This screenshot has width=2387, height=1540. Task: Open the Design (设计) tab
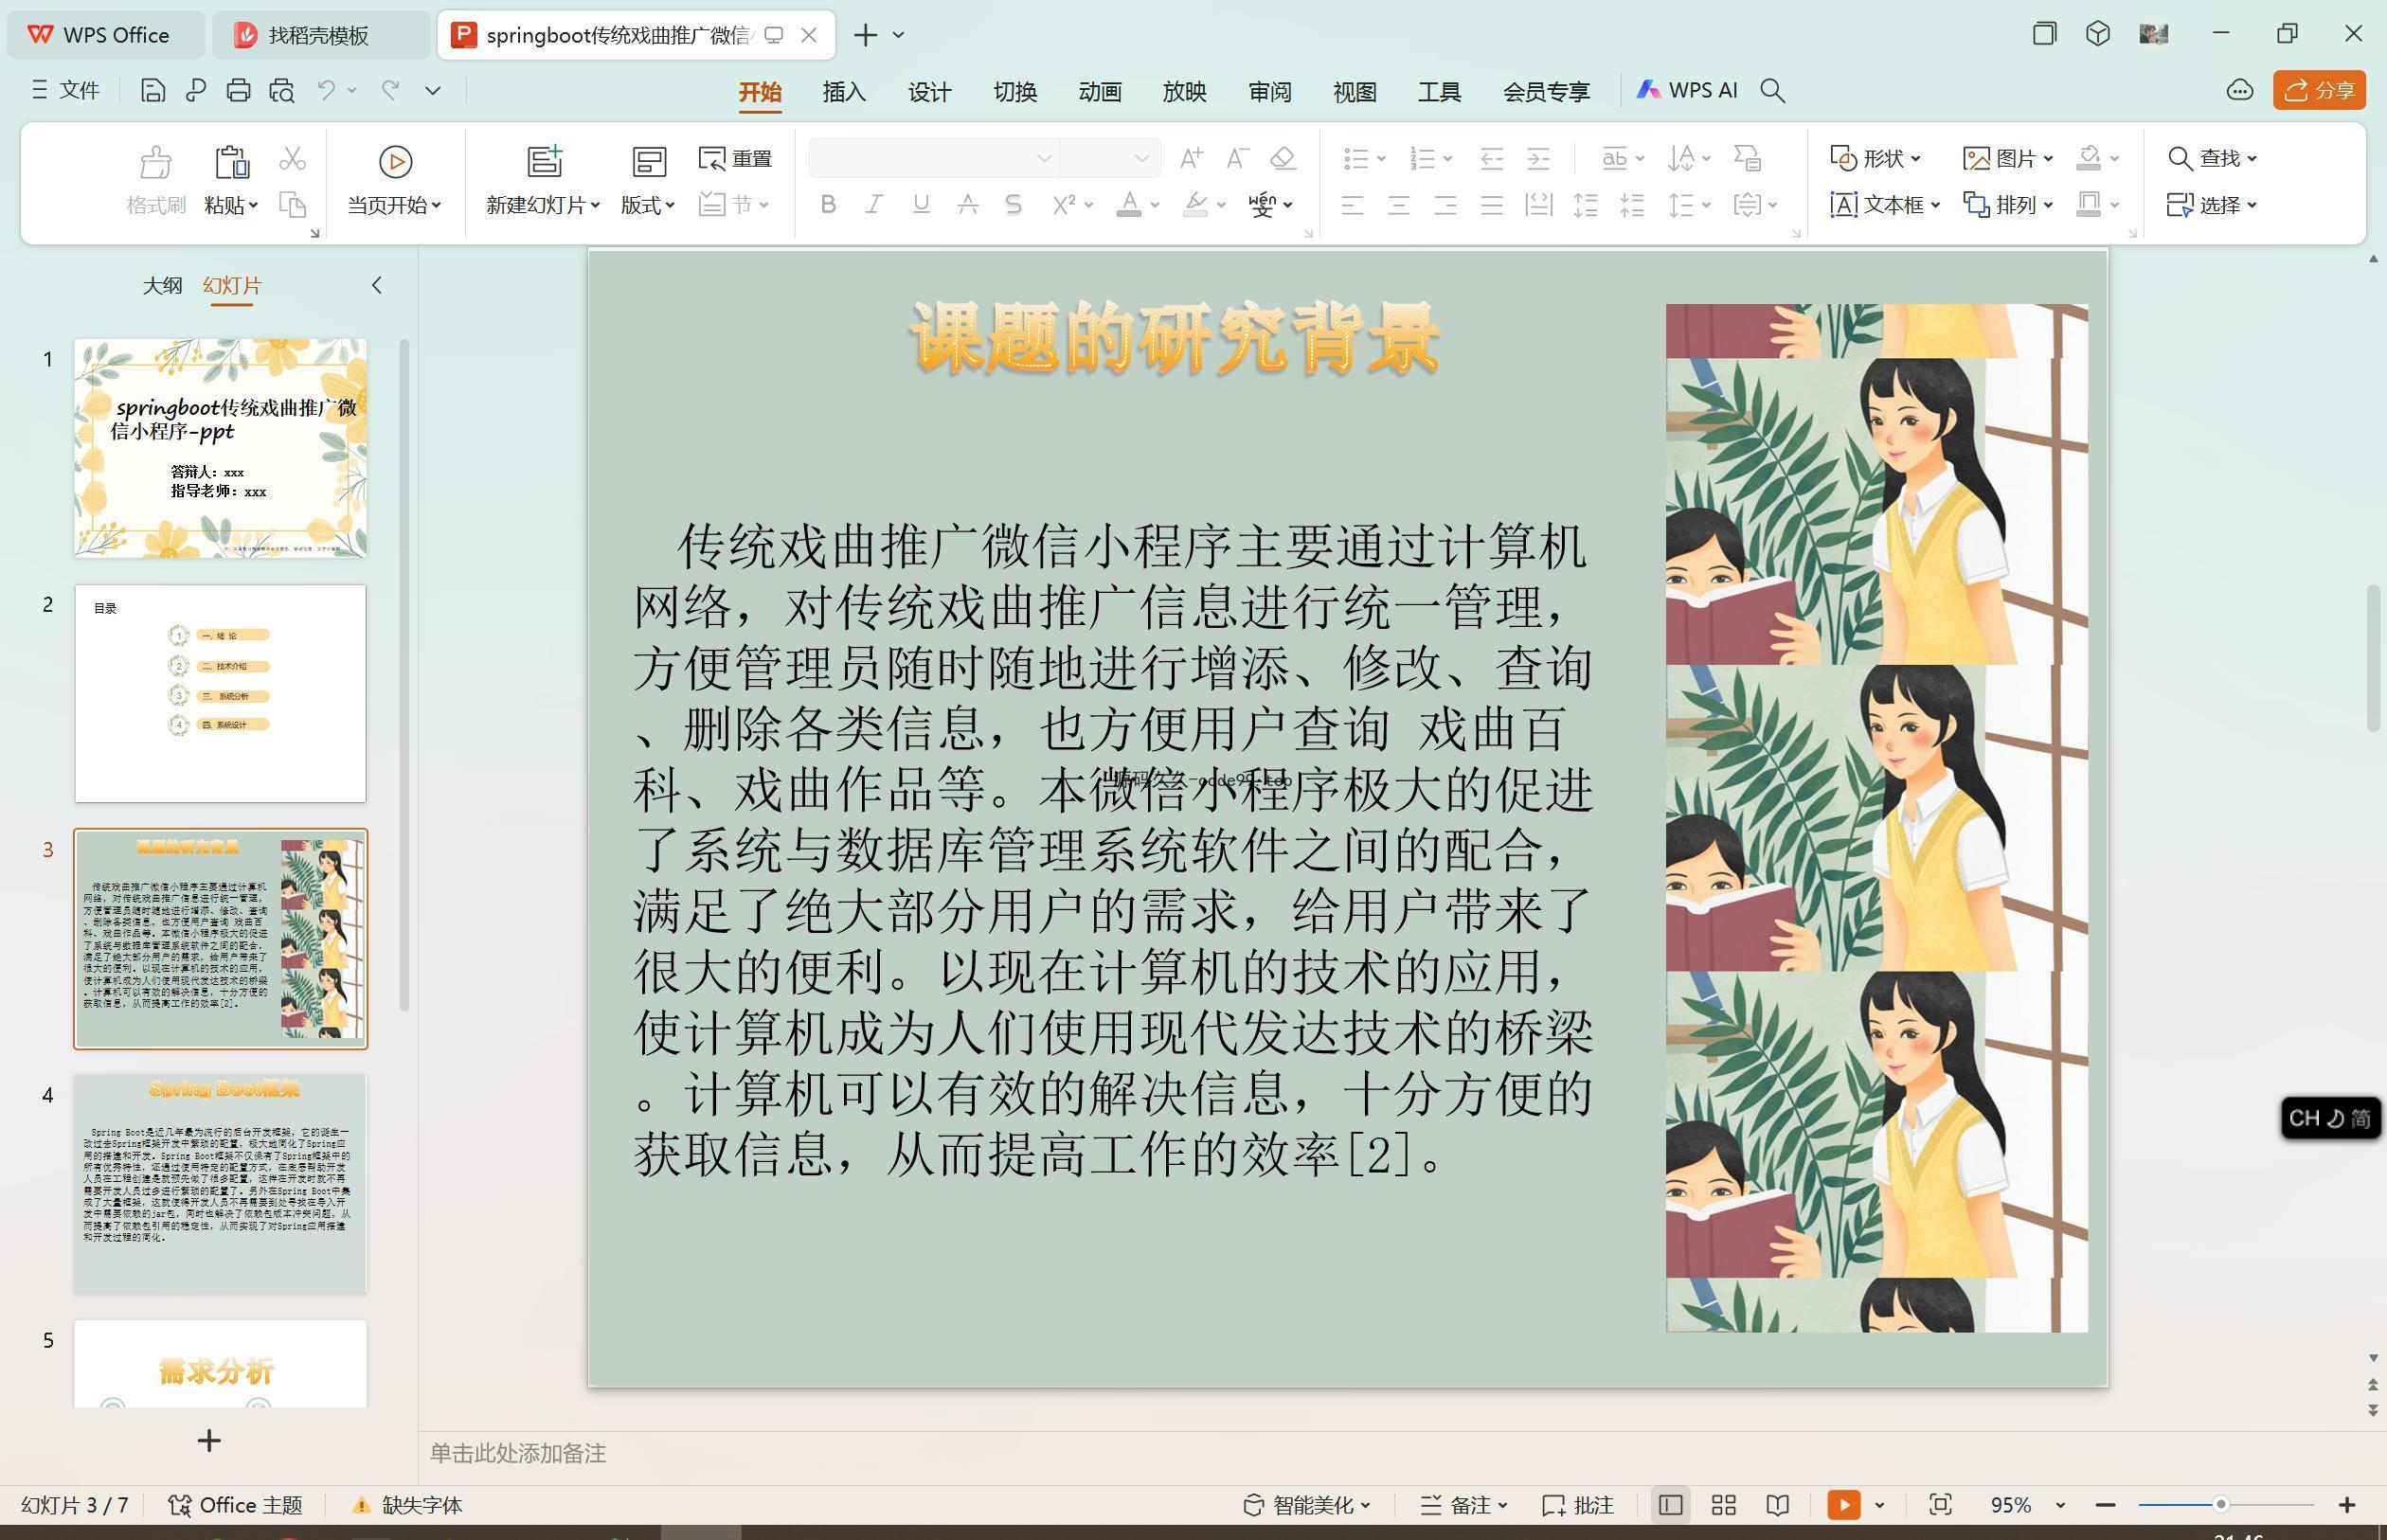[x=929, y=91]
